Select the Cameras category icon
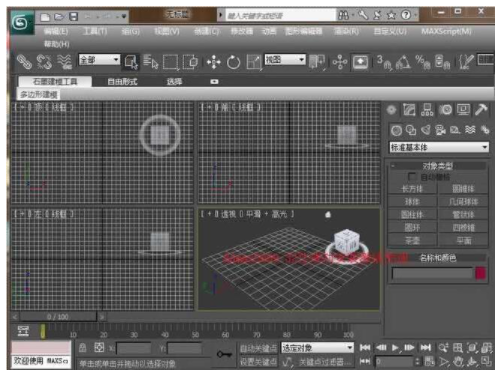 pyautogui.click(x=440, y=130)
